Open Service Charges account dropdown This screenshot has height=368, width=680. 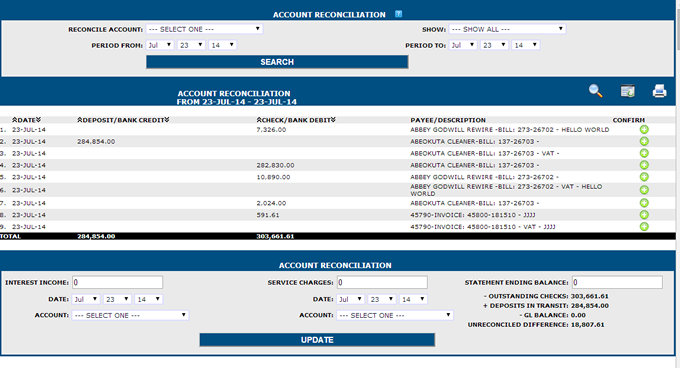(x=395, y=315)
